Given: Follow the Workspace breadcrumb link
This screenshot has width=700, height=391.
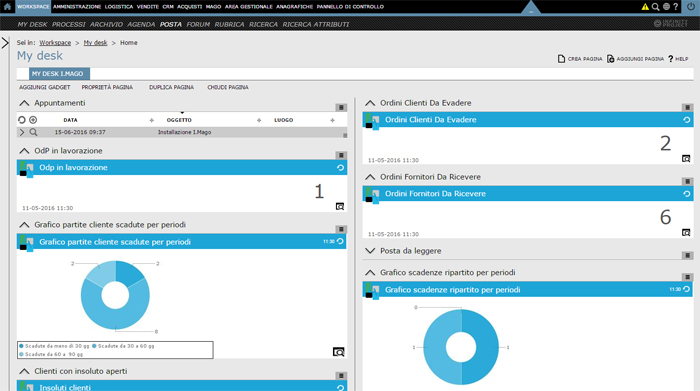Looking at the screenshot, I should click(55, 43).
